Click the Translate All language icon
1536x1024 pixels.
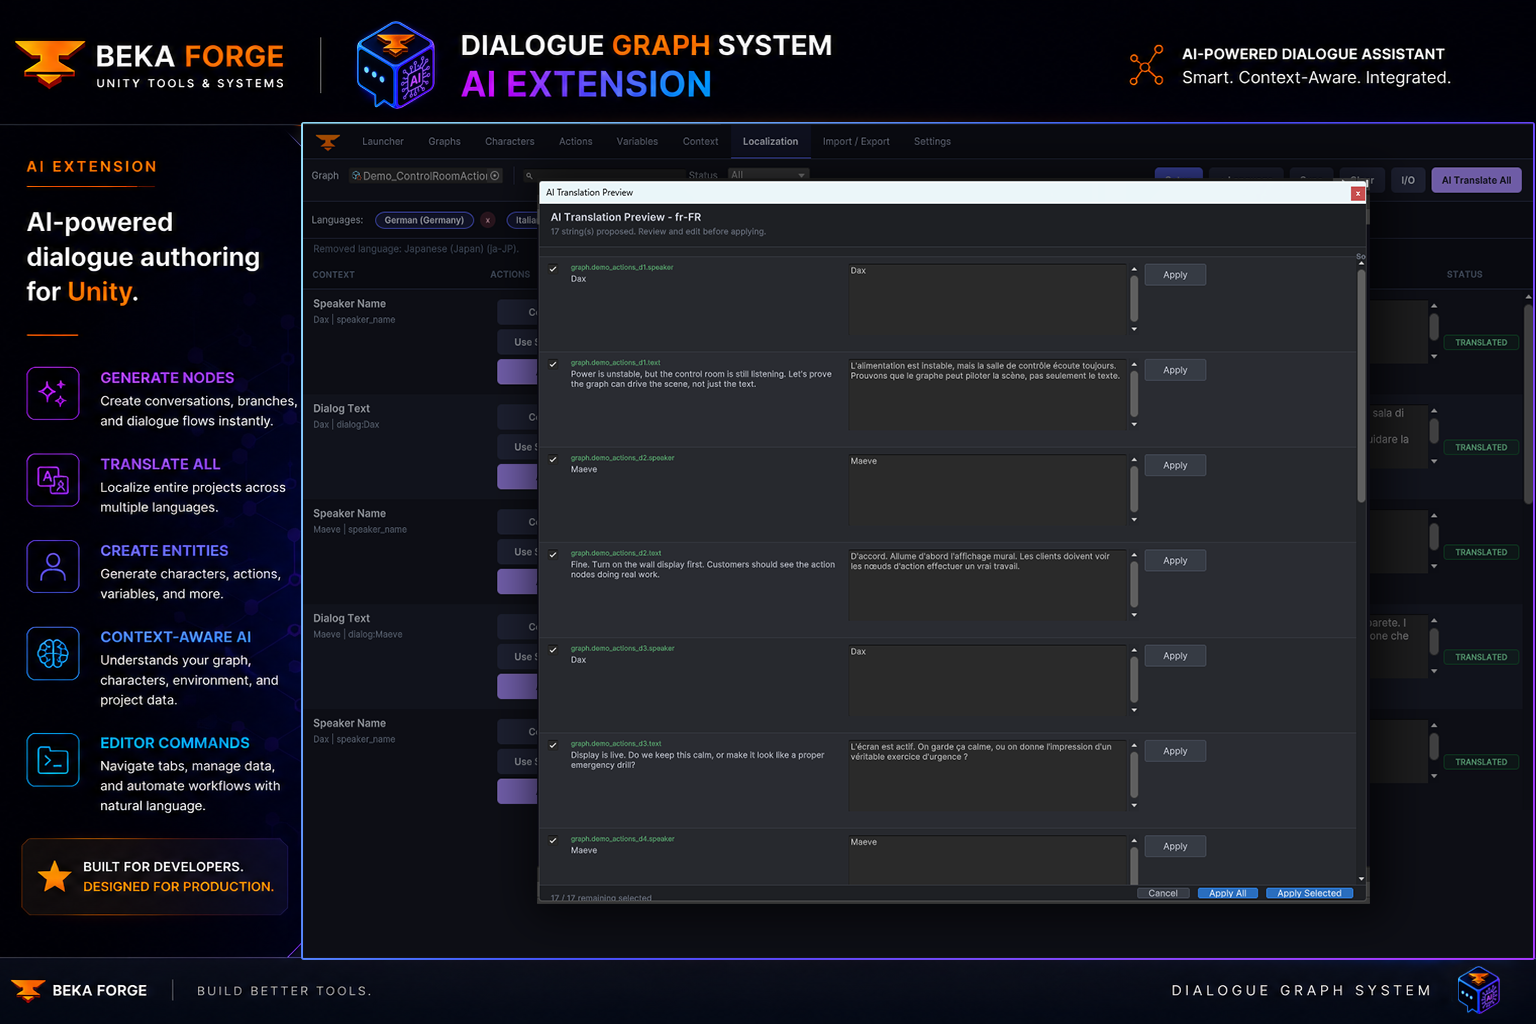[x=53, y=480]
